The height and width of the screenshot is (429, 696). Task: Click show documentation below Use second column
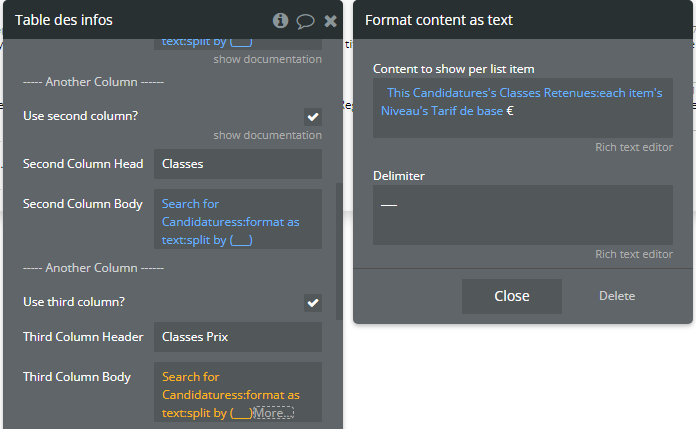267,135
